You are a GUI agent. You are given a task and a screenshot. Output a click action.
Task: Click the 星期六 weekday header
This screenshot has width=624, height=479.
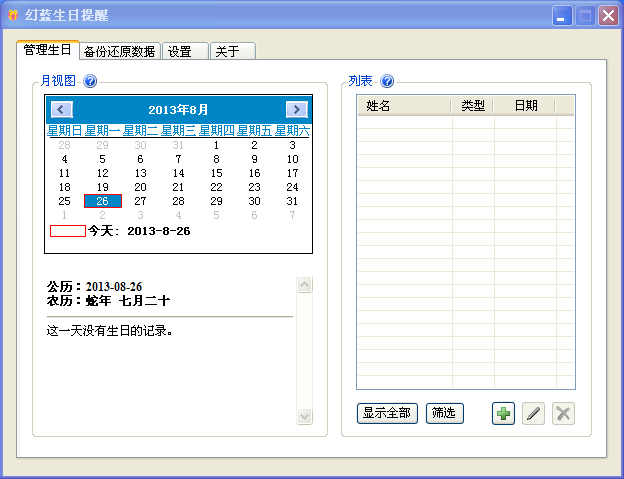[292, 131]
